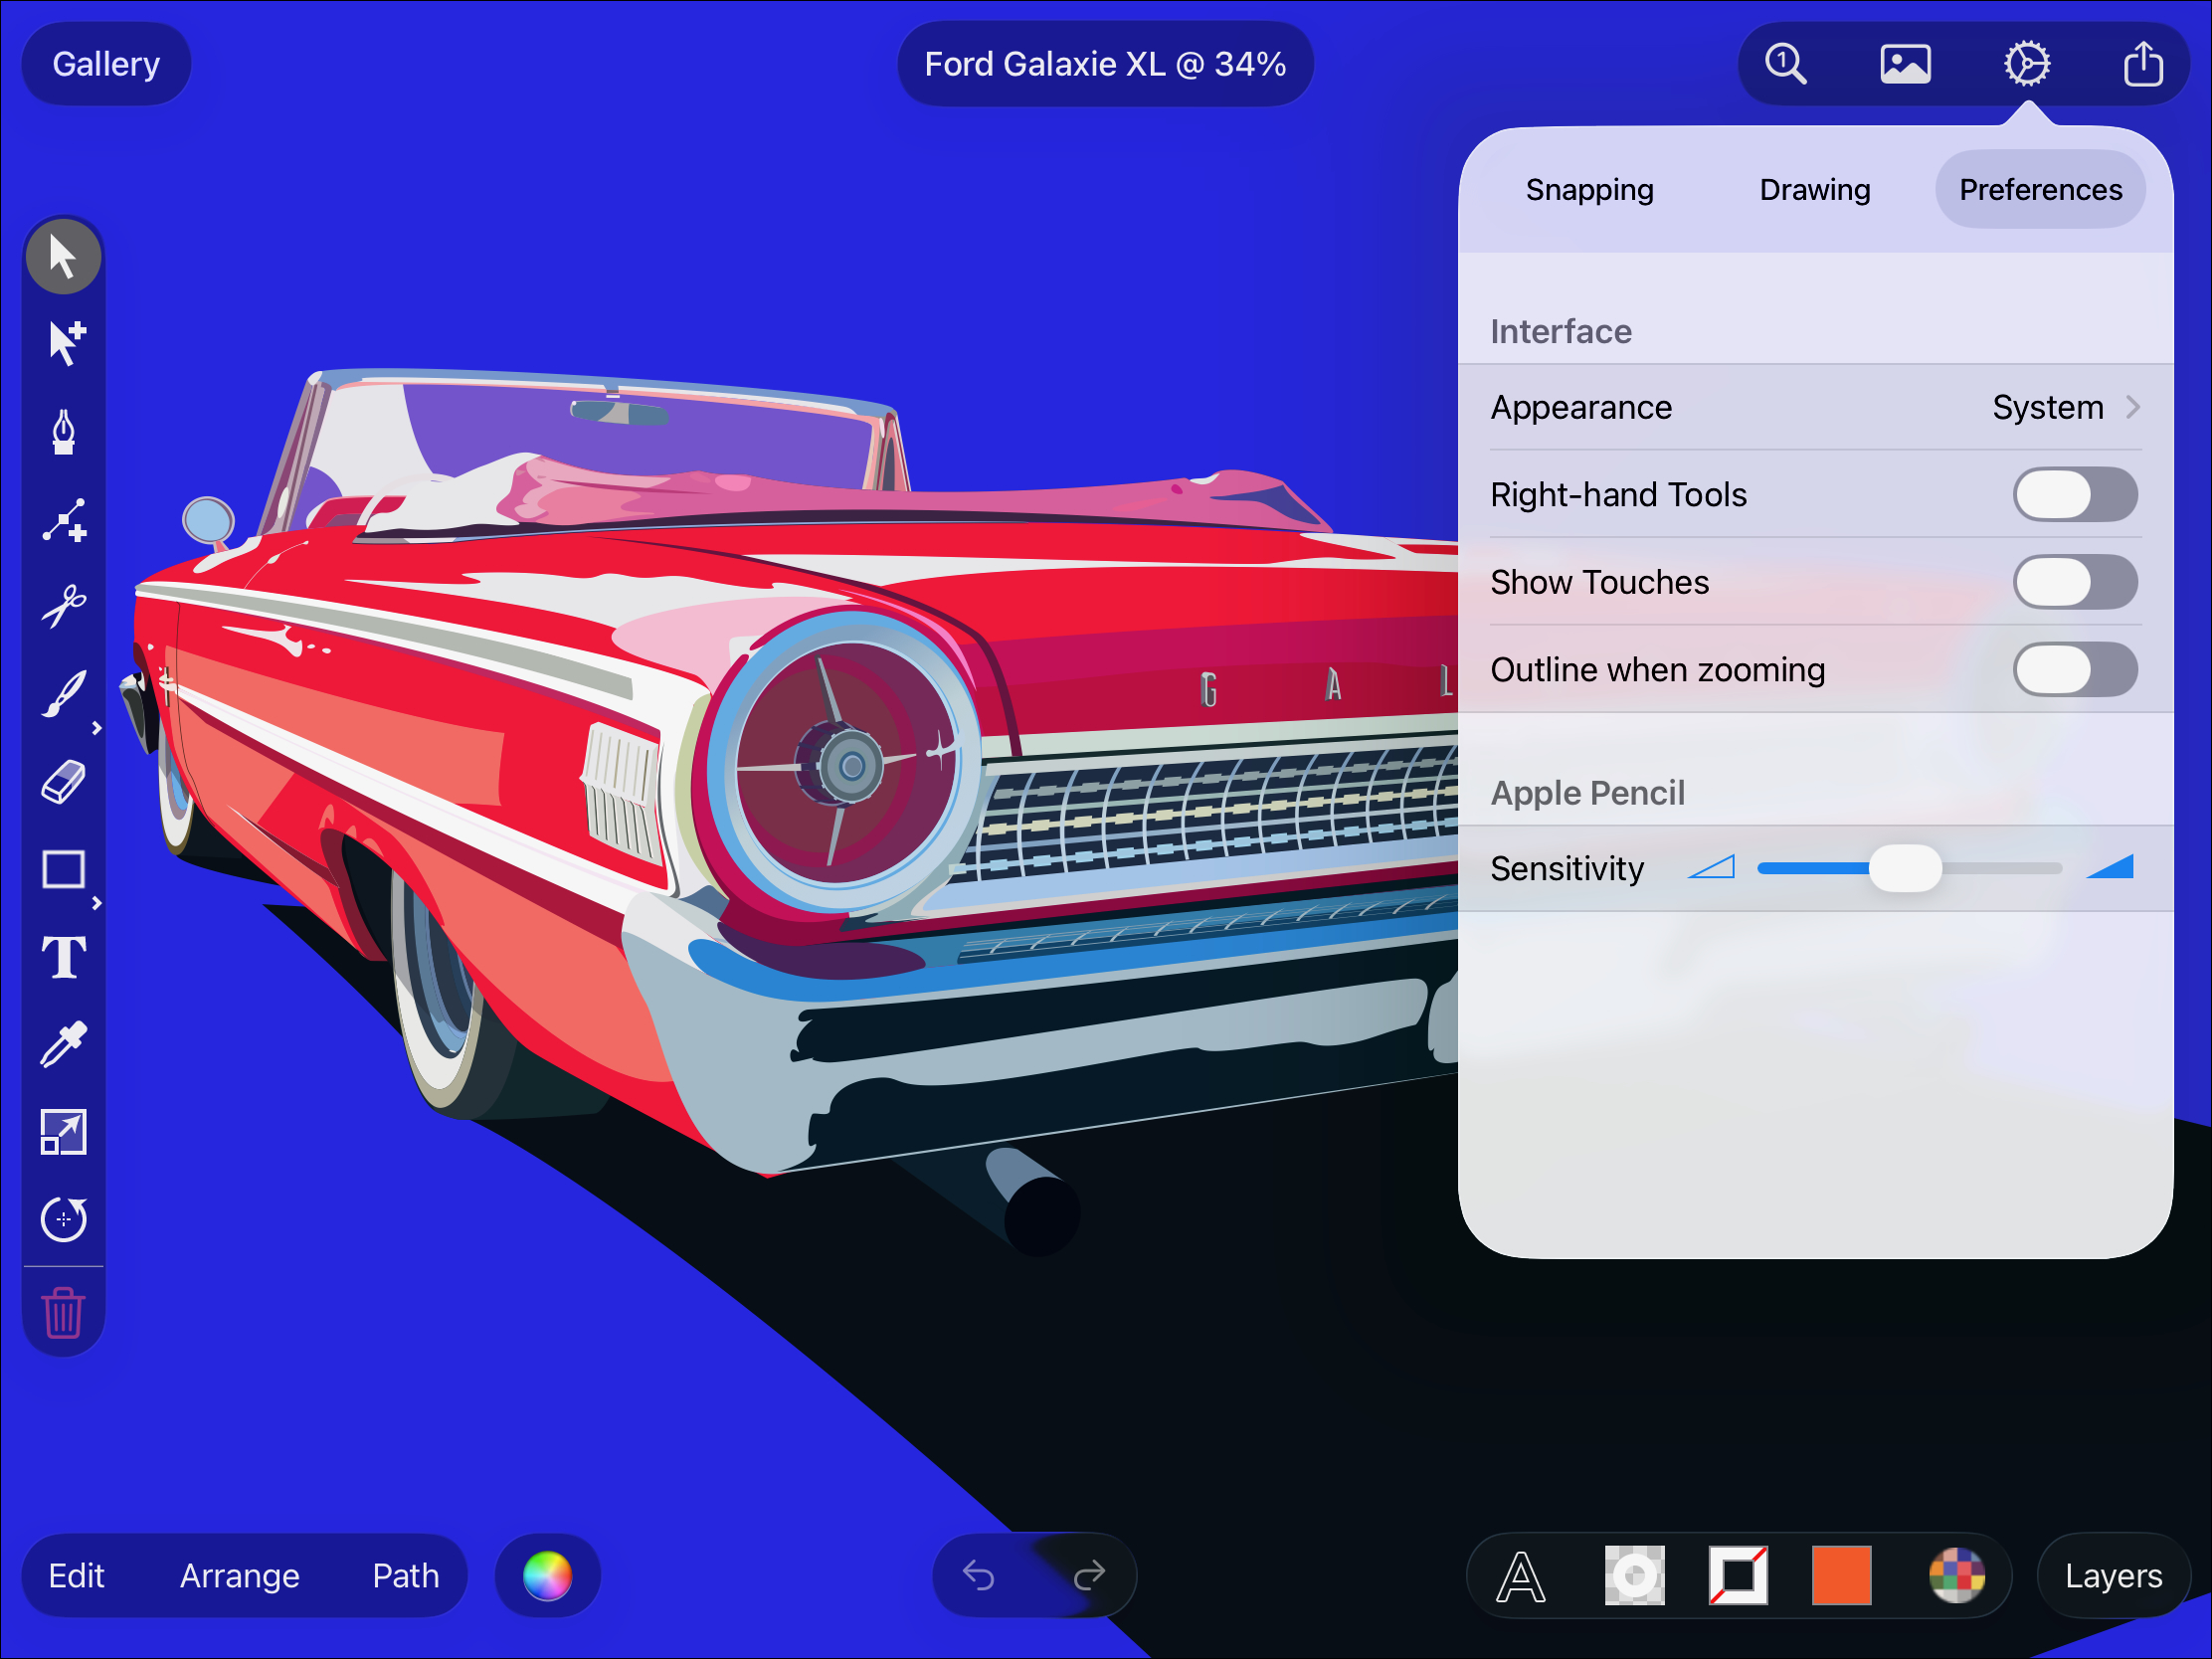The width and height of the screenshot is (2212, 1659).
Task: Switch to the Snapping tab
Action: [x=1589, y=190]
